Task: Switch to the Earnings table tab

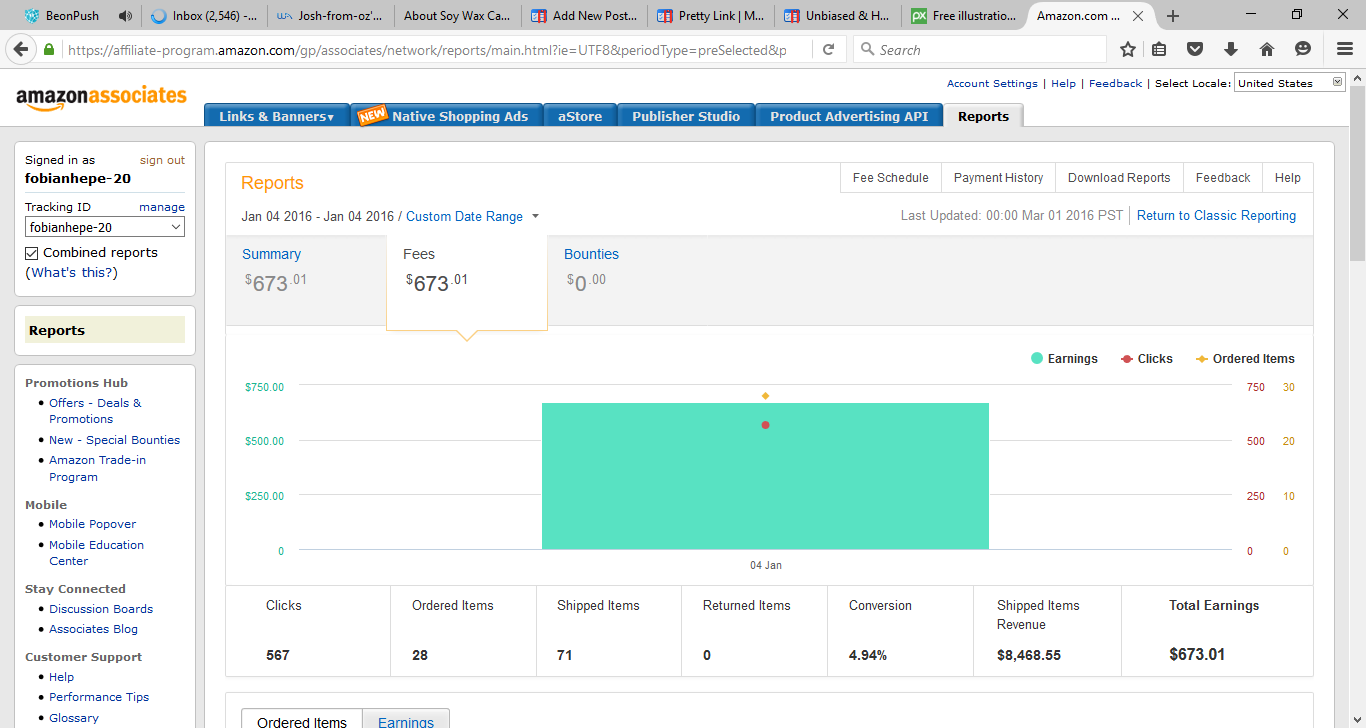Action: [406, 720]
